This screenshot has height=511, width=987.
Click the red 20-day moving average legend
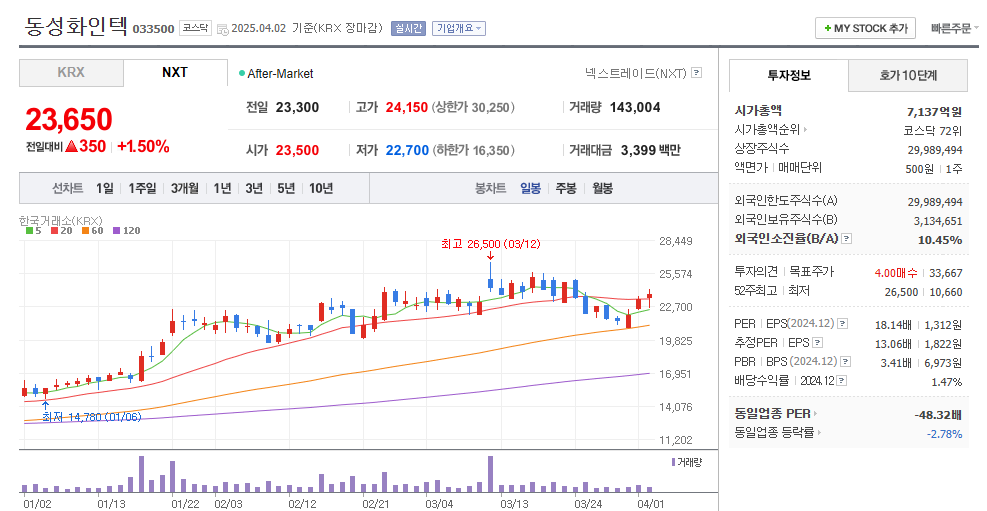tap(62, 231)
